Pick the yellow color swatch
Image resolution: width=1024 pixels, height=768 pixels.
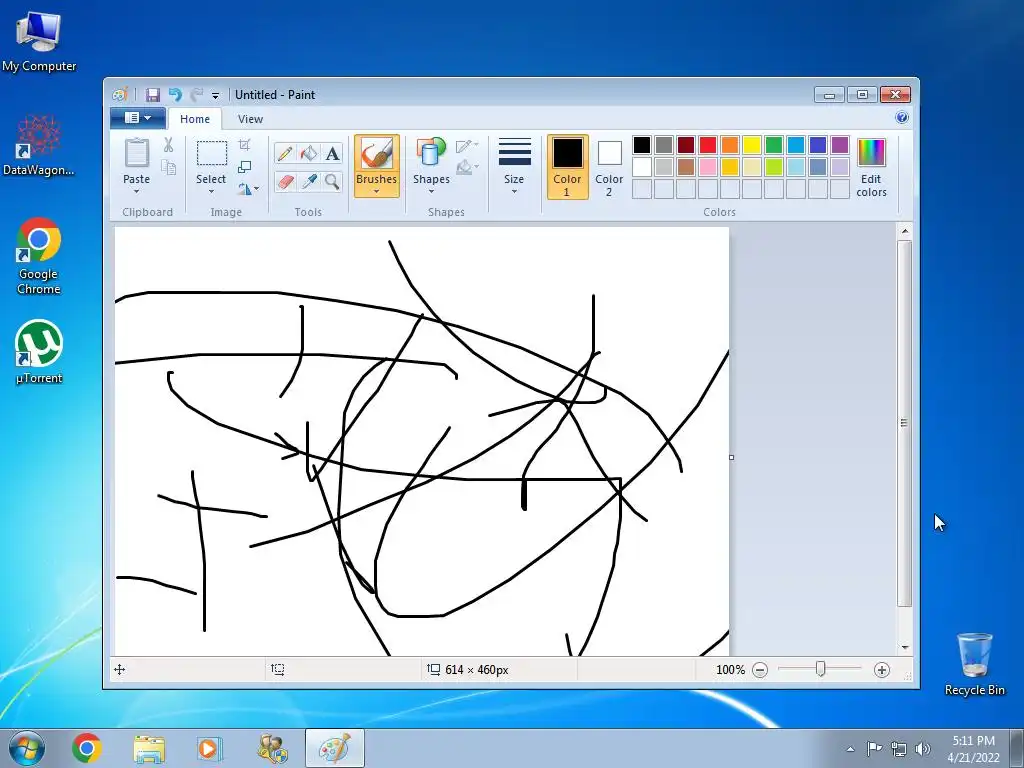(x=752, y=145)
